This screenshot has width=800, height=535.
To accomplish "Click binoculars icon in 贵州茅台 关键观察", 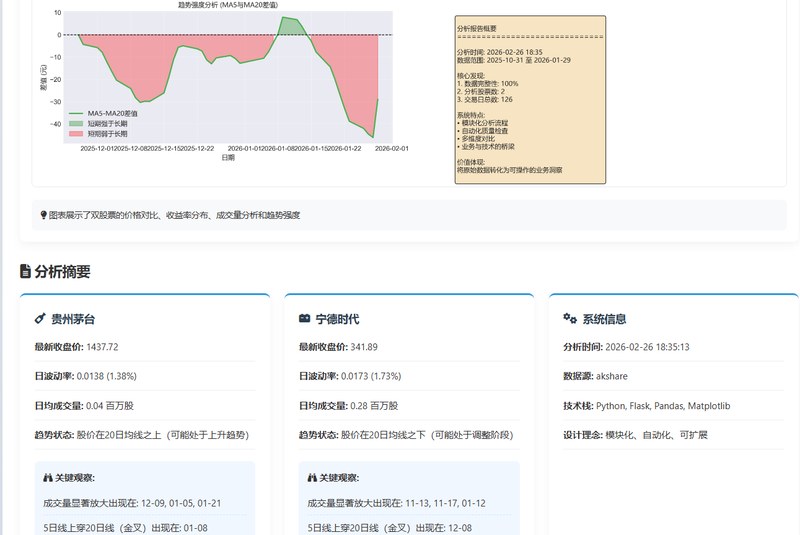I will pos(50,478).
